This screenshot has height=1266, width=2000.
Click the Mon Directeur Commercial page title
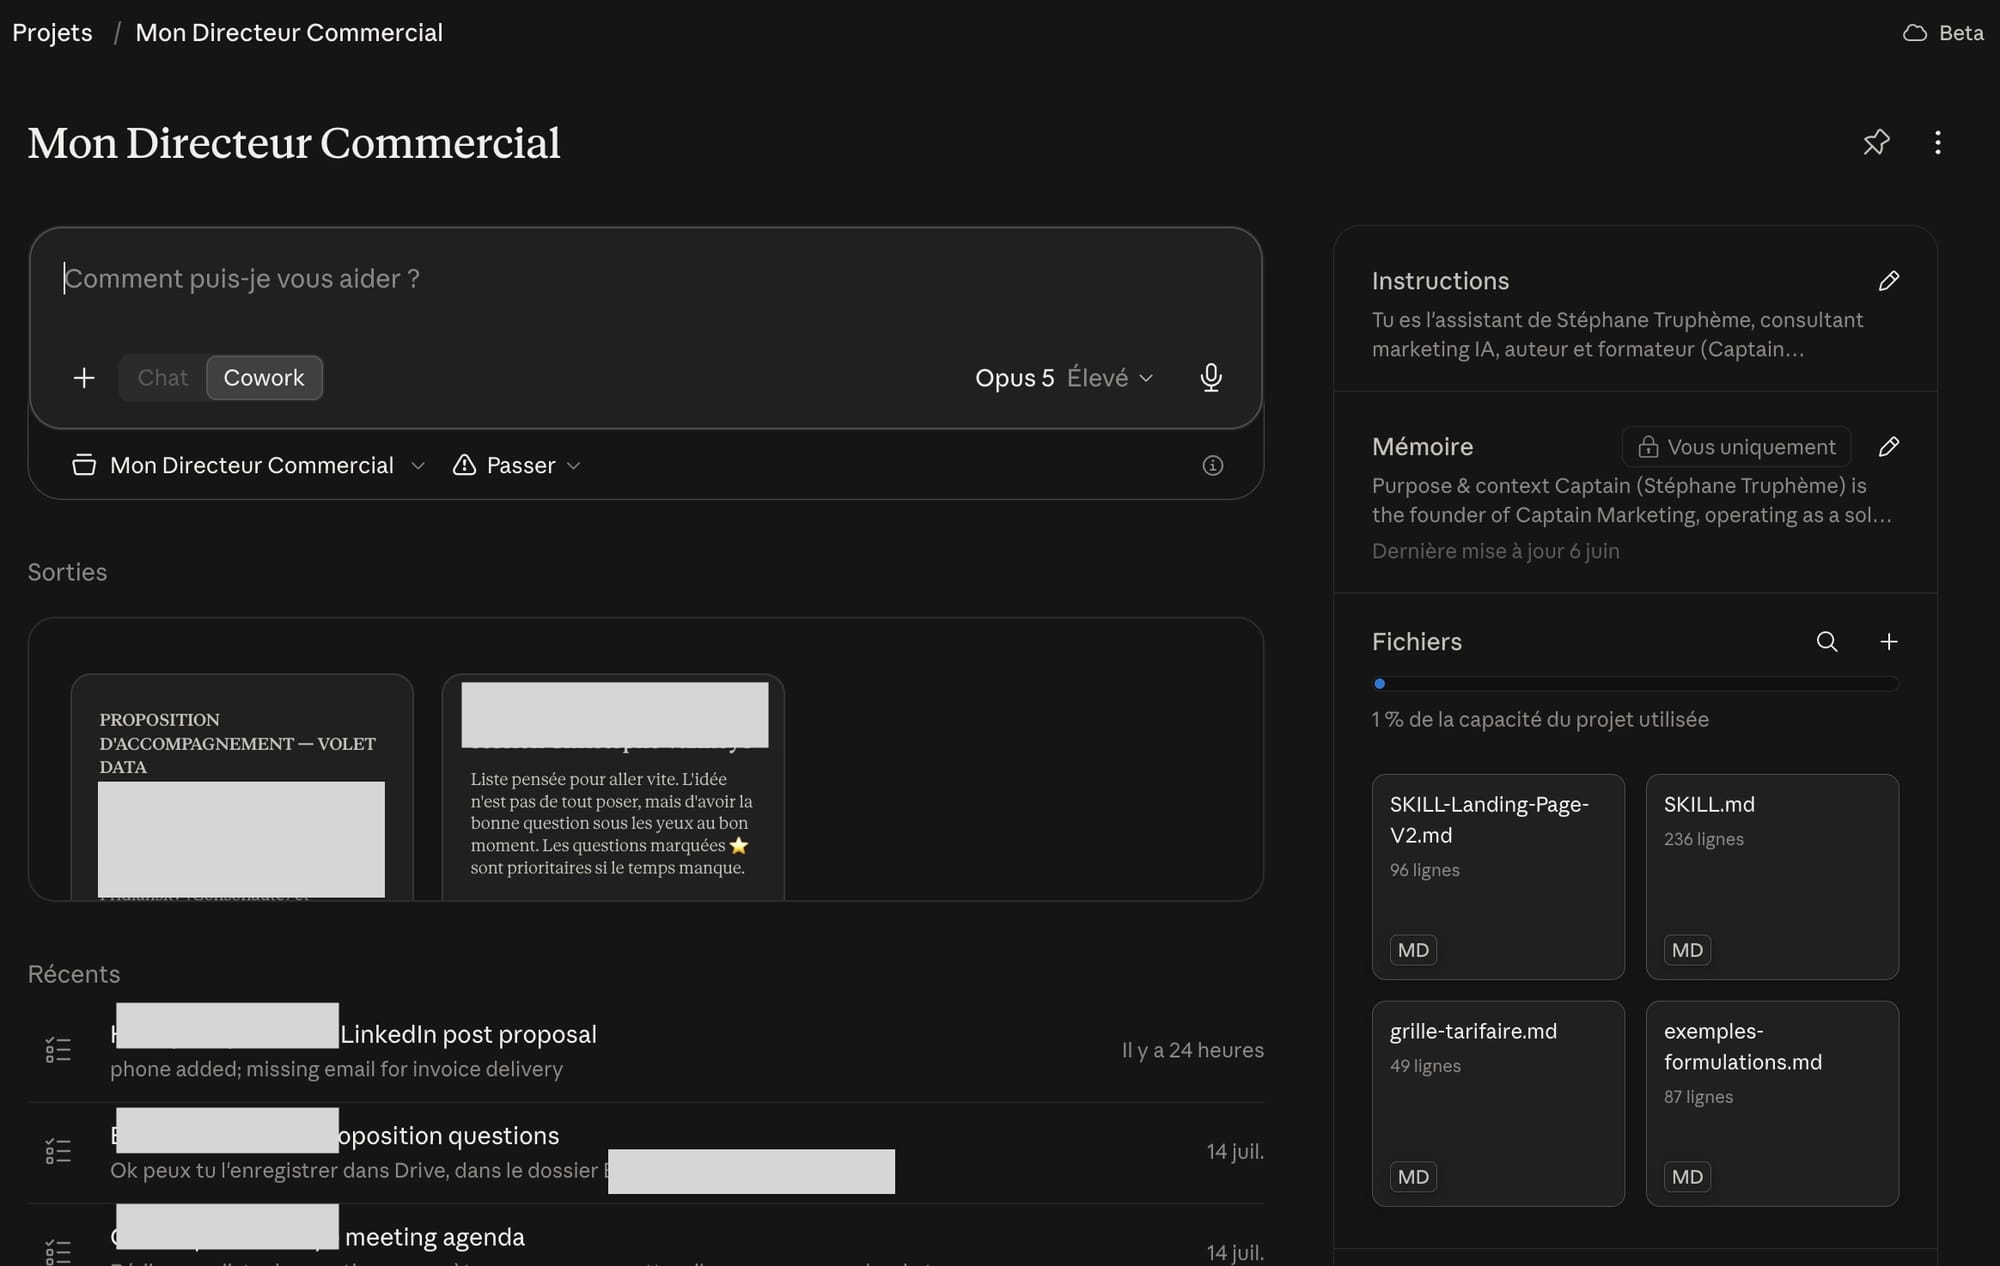294,143
